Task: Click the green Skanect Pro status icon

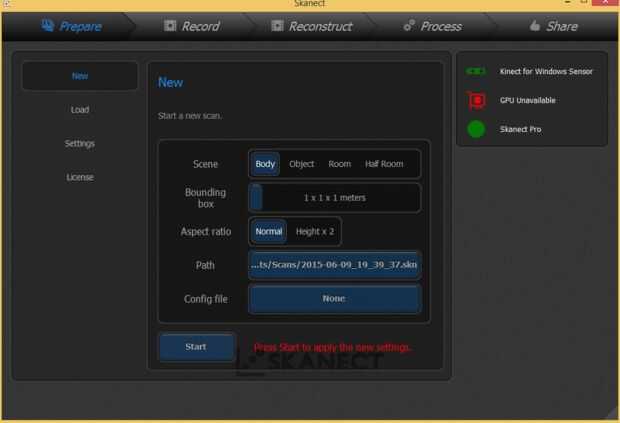Action: (x=476, y=129)
